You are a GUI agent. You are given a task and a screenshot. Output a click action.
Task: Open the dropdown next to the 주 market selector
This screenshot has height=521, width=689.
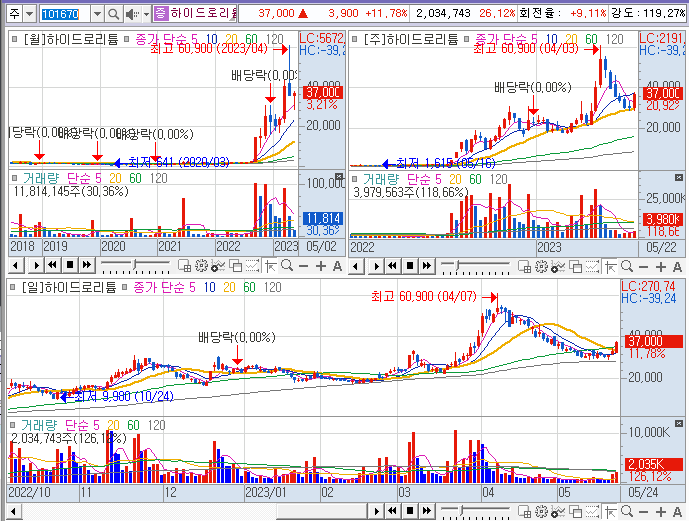coord(29,14)
